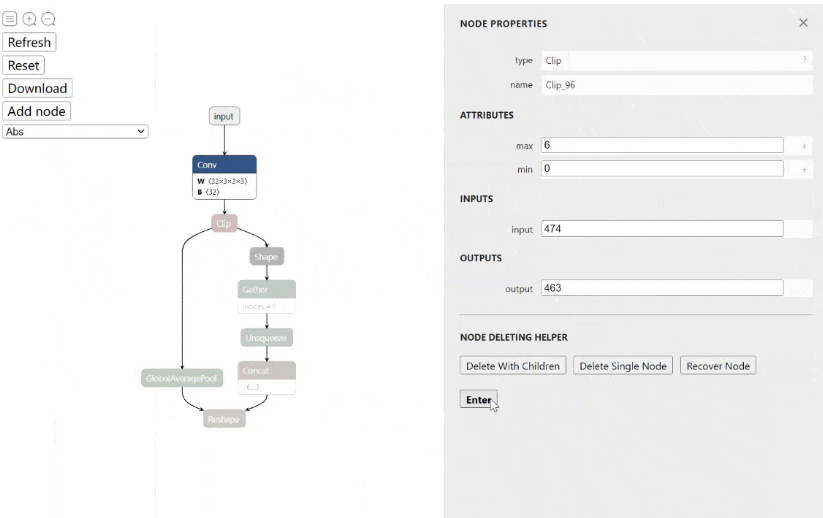Select the GlobalAveragePool node

point(182,378)
